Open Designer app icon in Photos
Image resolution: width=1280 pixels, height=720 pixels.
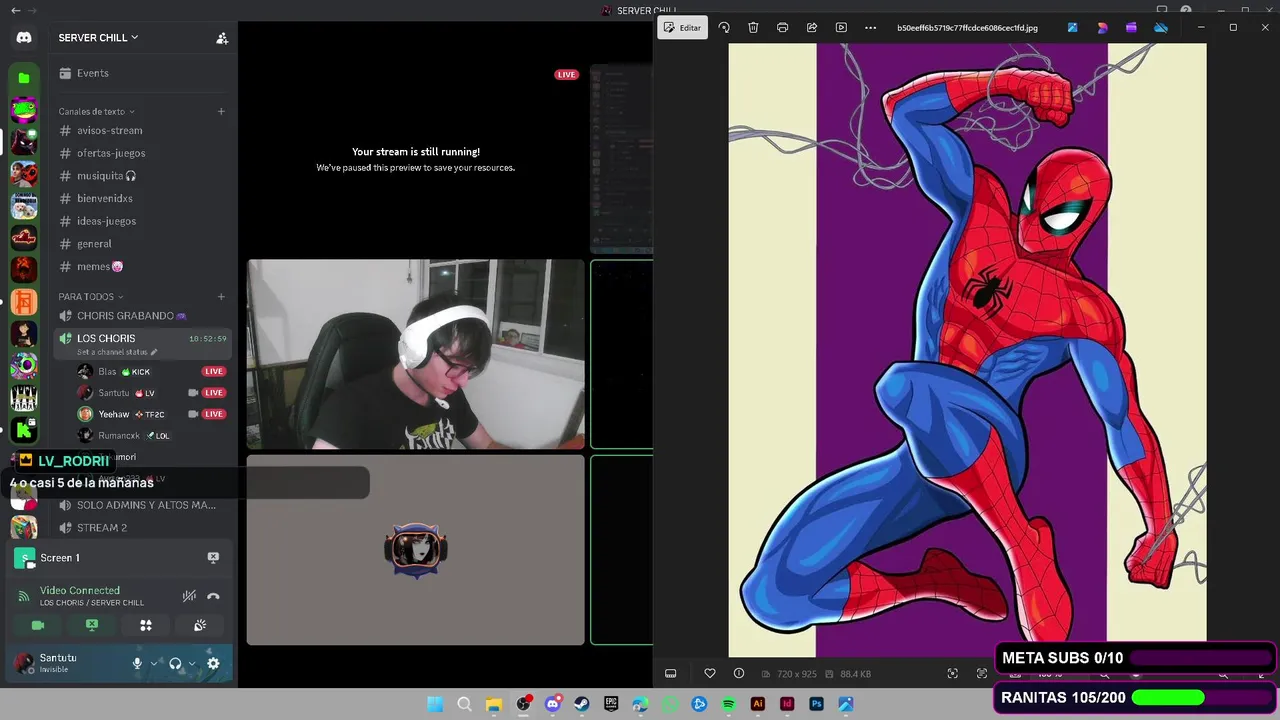(x=1102, y=28)
